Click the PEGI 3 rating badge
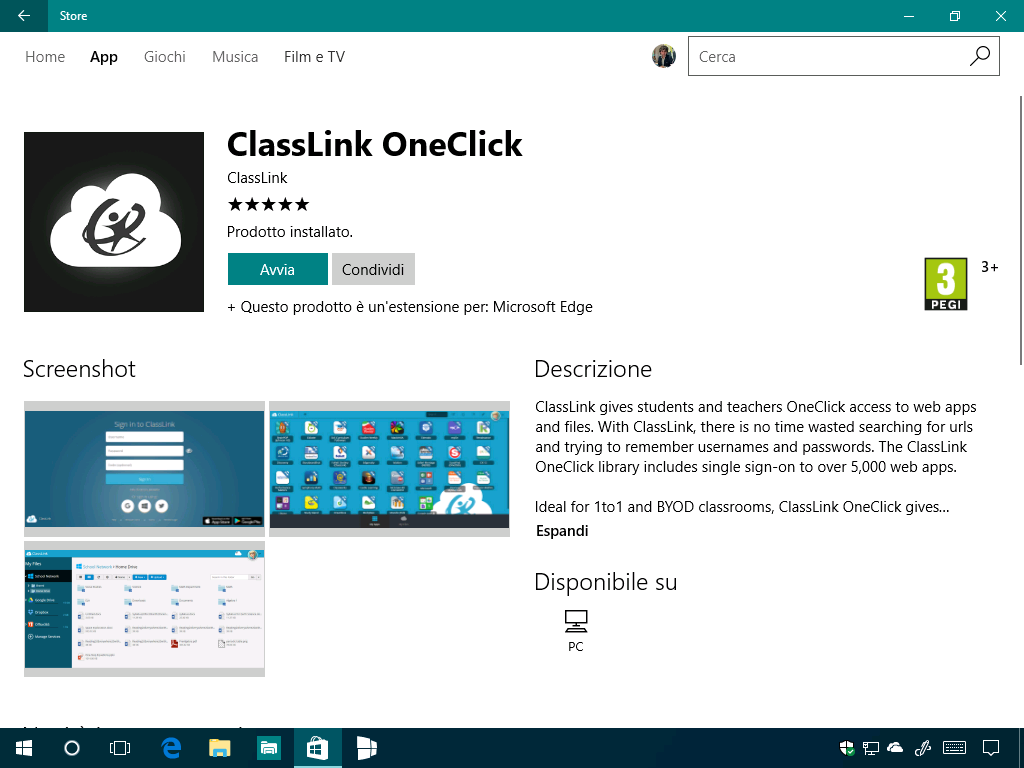This screenshot has height=768, width=1024. tap(946, 284)
